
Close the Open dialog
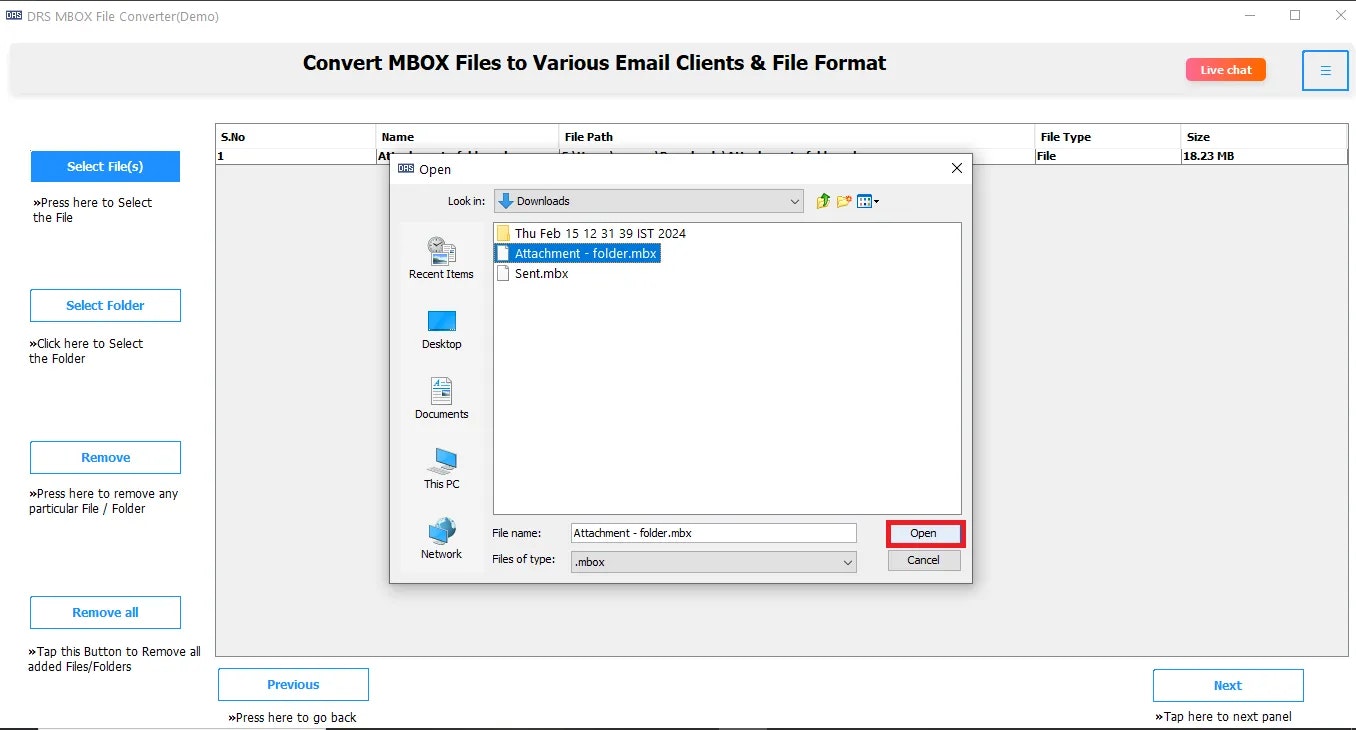click(957, 169)
